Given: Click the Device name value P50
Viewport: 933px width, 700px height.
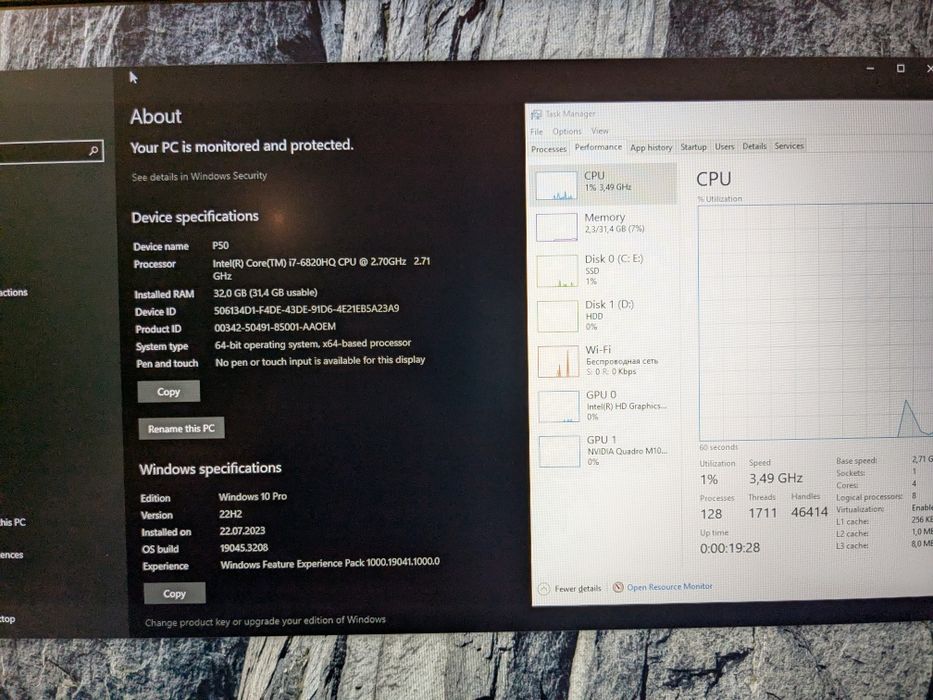Looking at the screenshot, I should click(220, 245).
